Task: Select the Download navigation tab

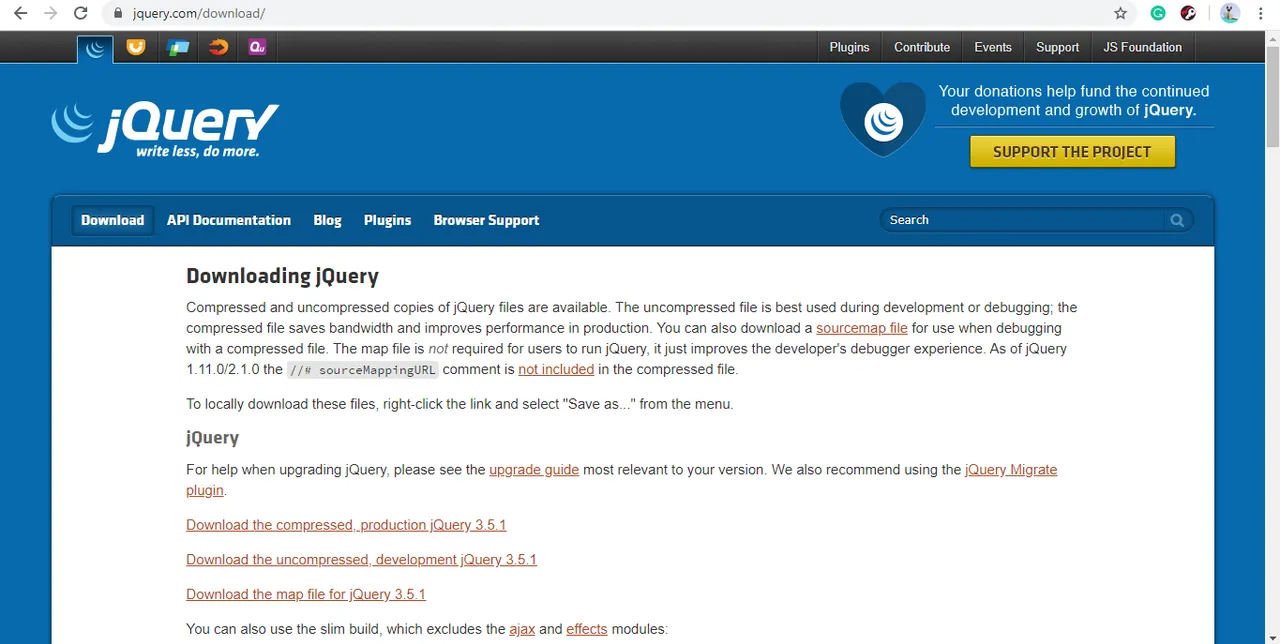Action: point(113,220)
